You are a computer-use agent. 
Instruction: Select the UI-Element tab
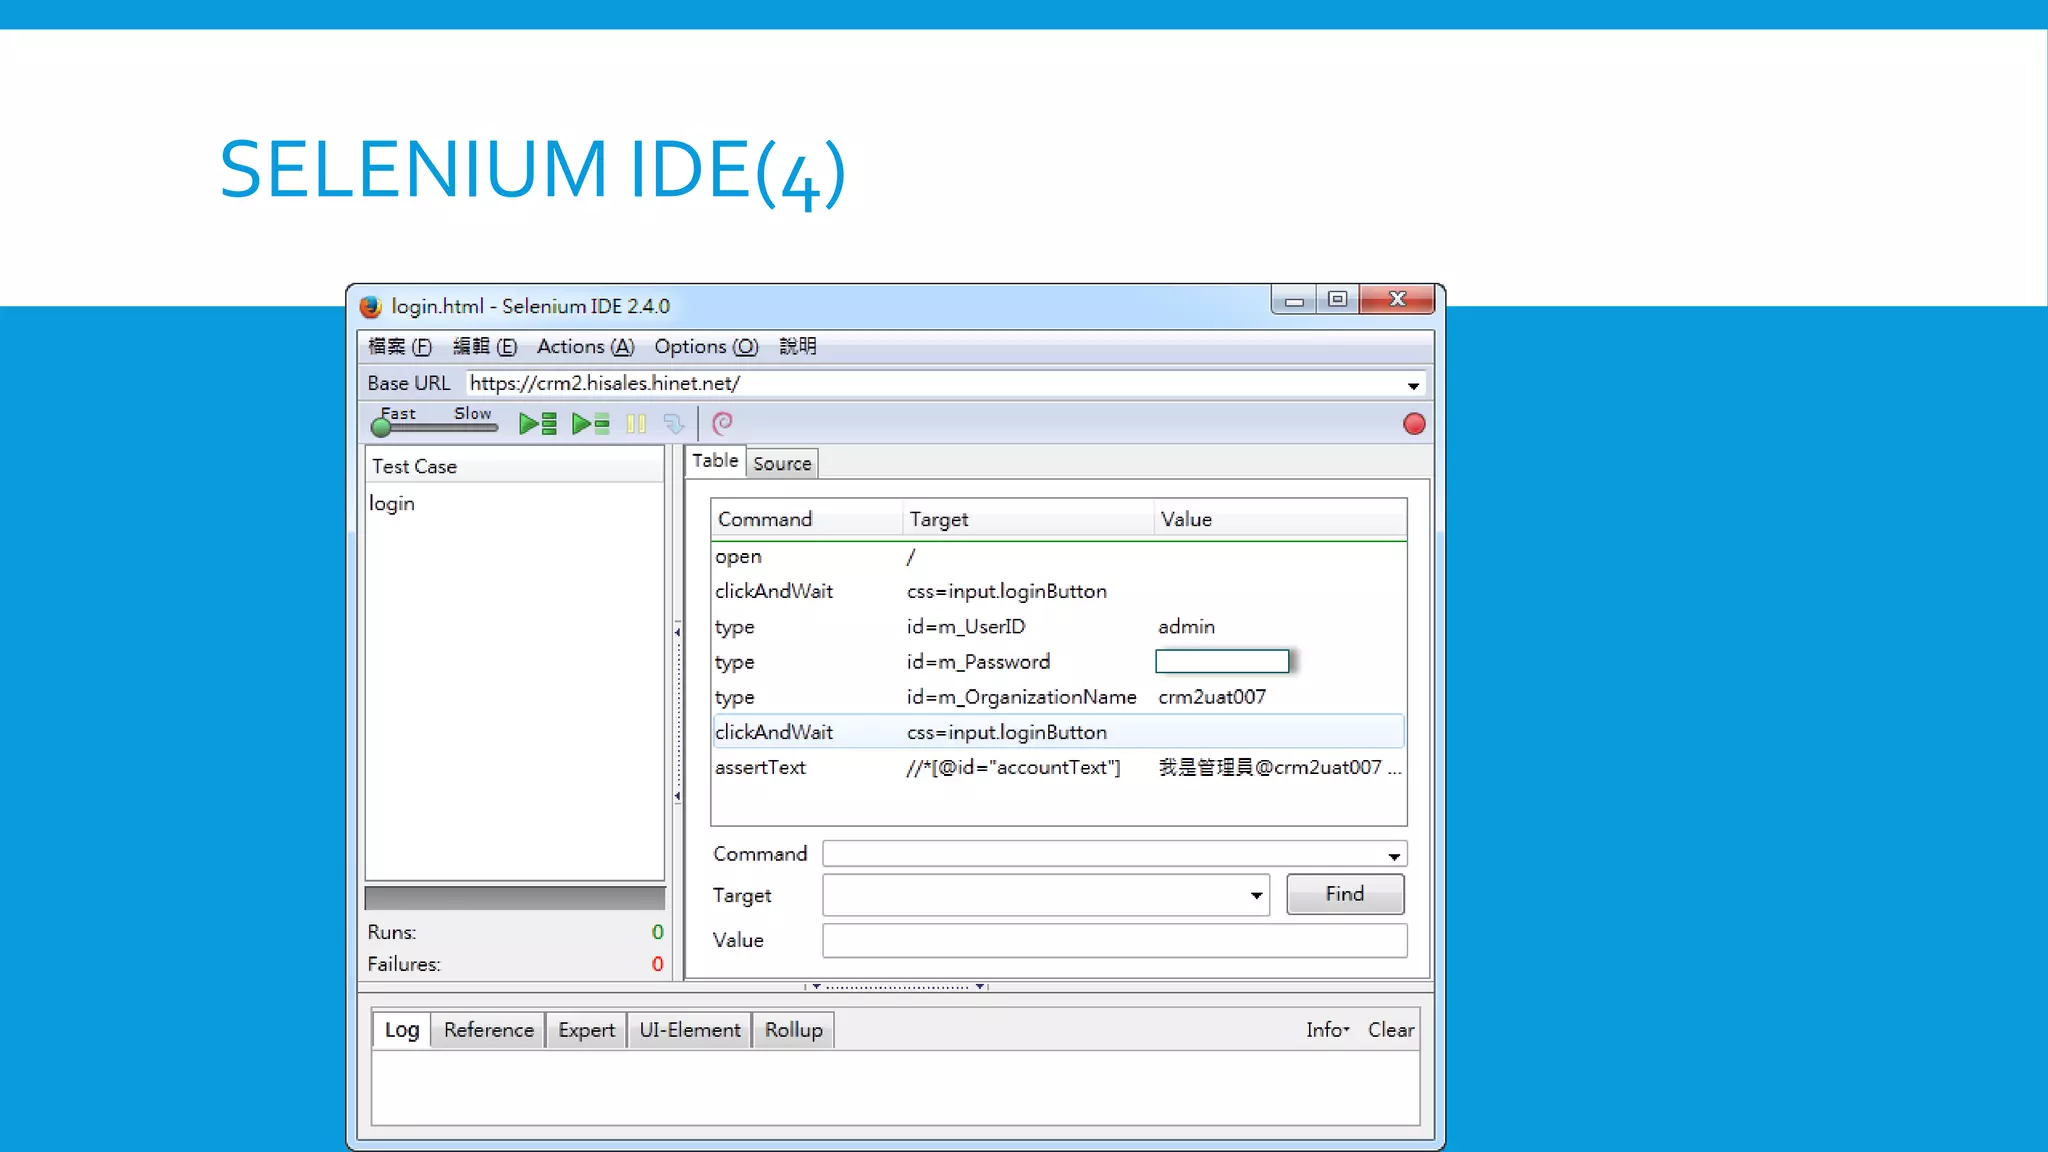pyautogui.click(x=690, y=1030)
